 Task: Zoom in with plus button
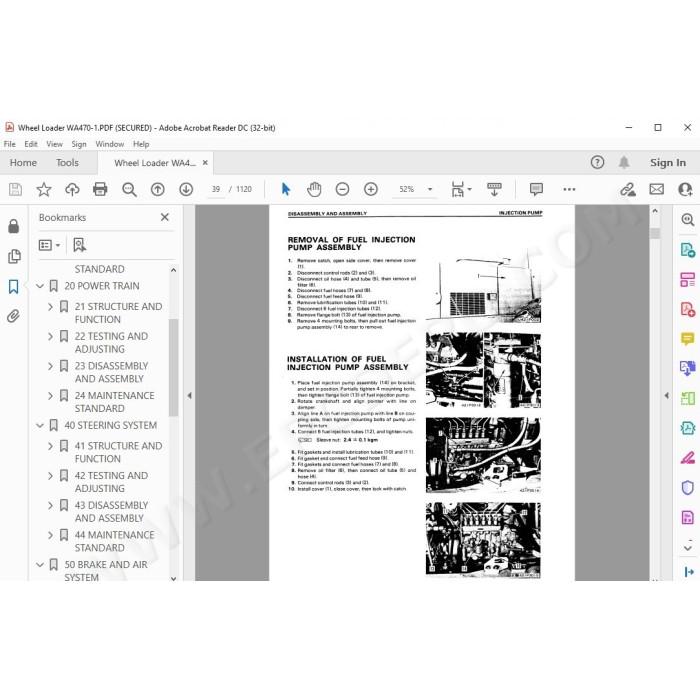[371, 189]
